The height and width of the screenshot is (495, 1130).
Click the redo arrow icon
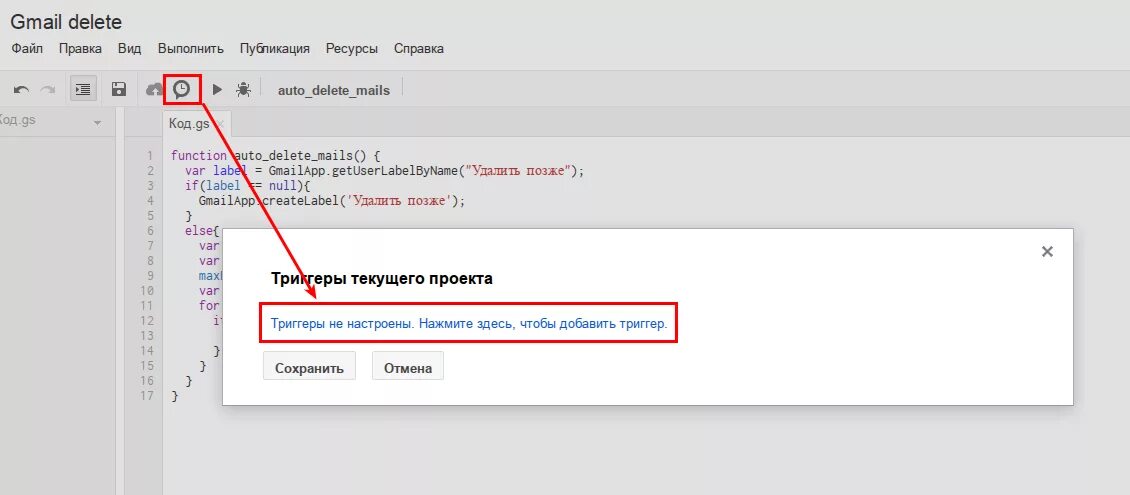click(48, 90)
